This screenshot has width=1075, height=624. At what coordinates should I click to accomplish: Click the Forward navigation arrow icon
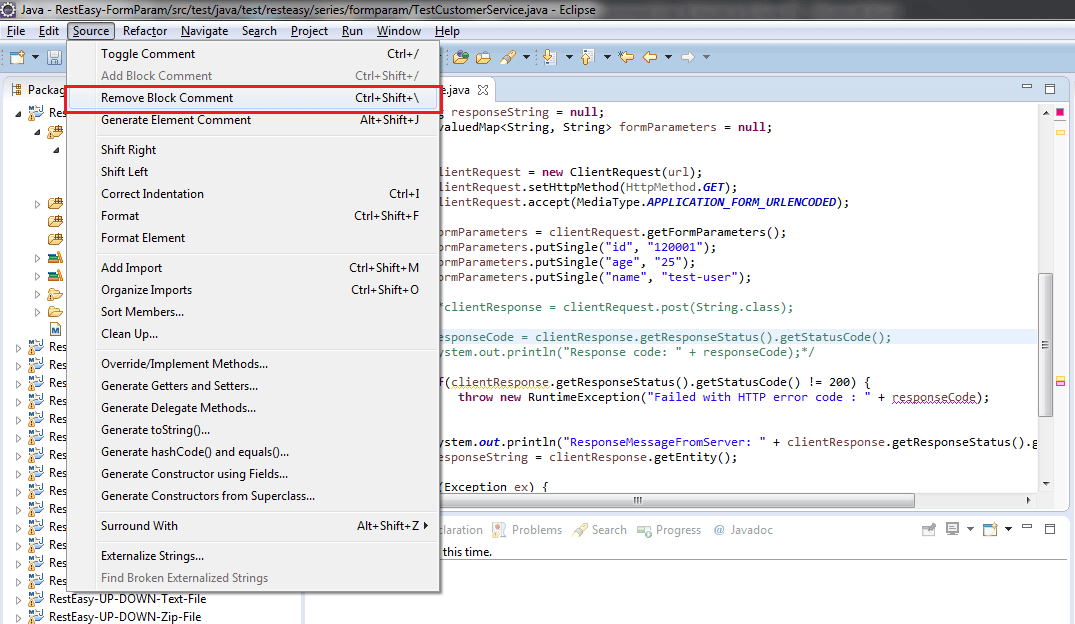(687, 57)
